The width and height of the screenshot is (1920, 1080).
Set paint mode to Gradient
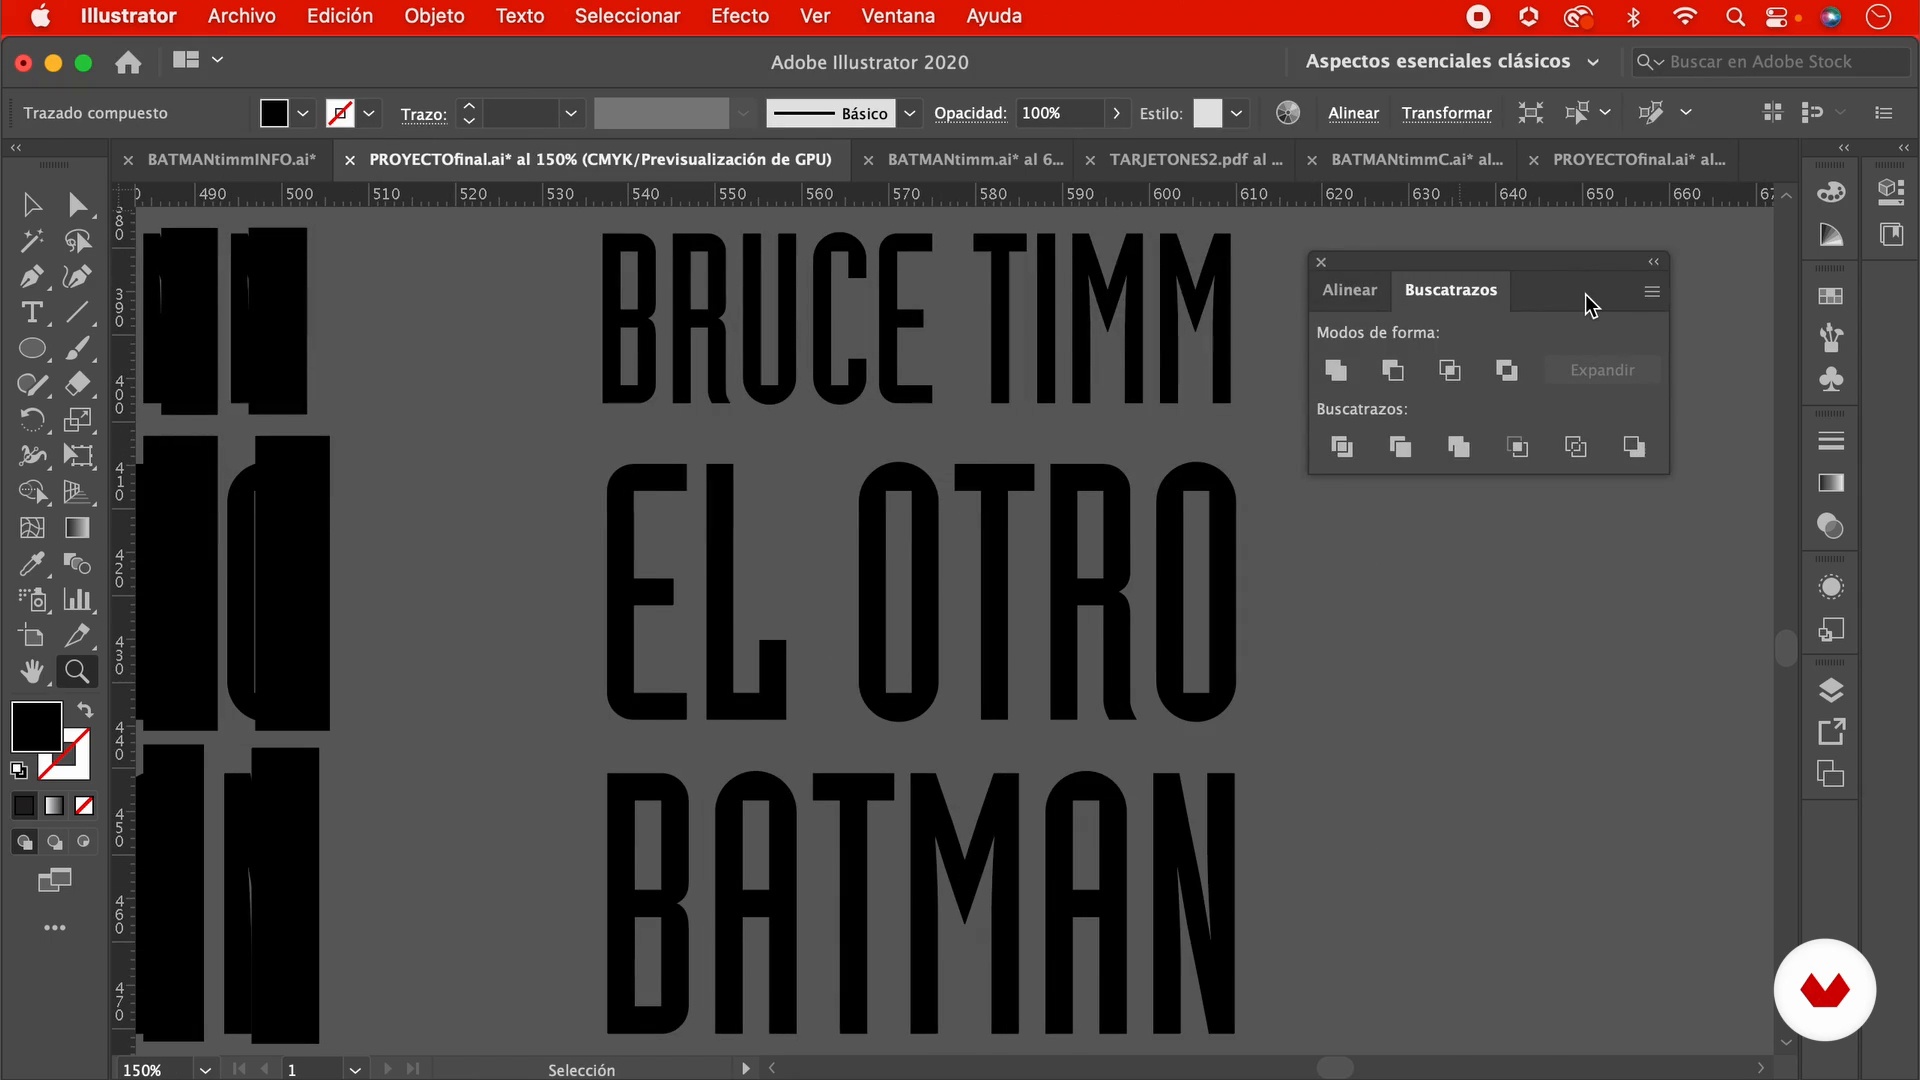[x=54, y=805]
